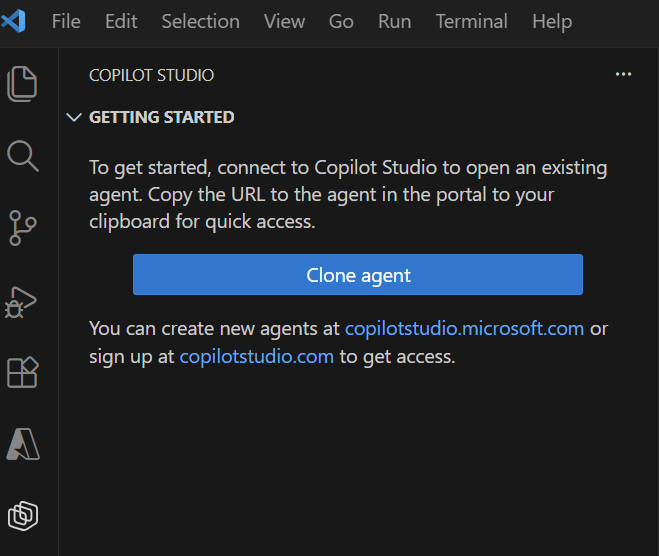The height and width of the screenshot is (556, 659).
Task: Open the Go menu
Action: pyautogui.click(x=341, y=21)
